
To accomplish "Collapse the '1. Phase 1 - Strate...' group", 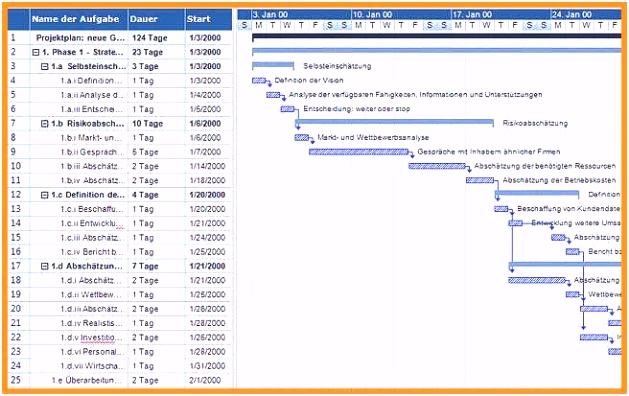I will [36, 52].
